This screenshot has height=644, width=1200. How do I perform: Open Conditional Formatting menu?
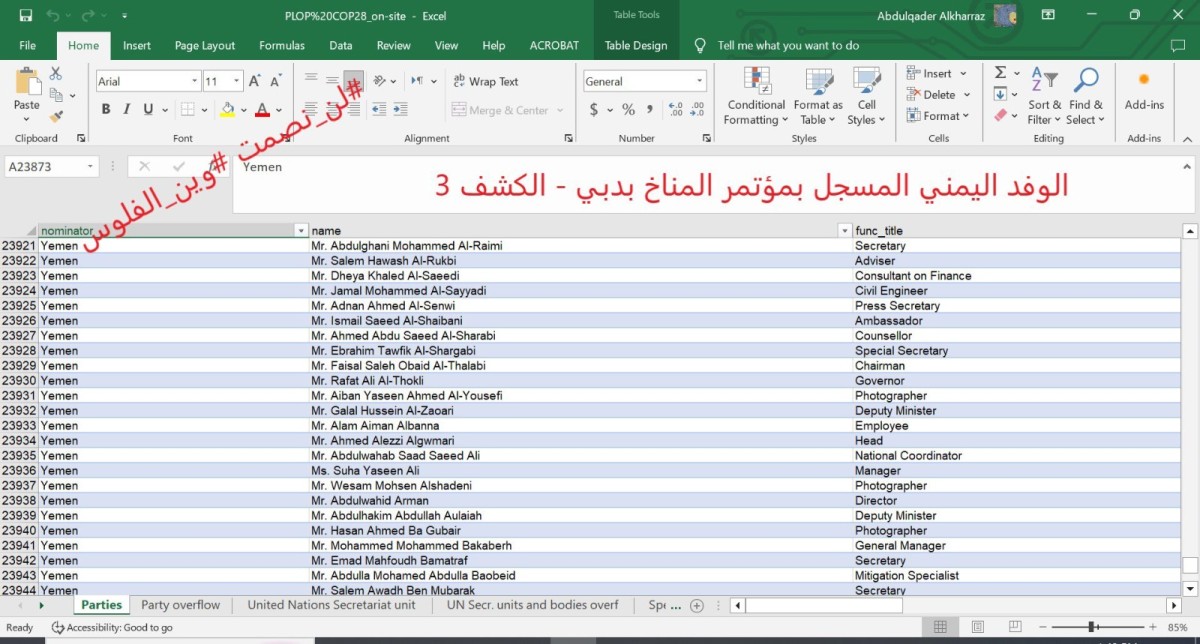click(x=756, y=96)
